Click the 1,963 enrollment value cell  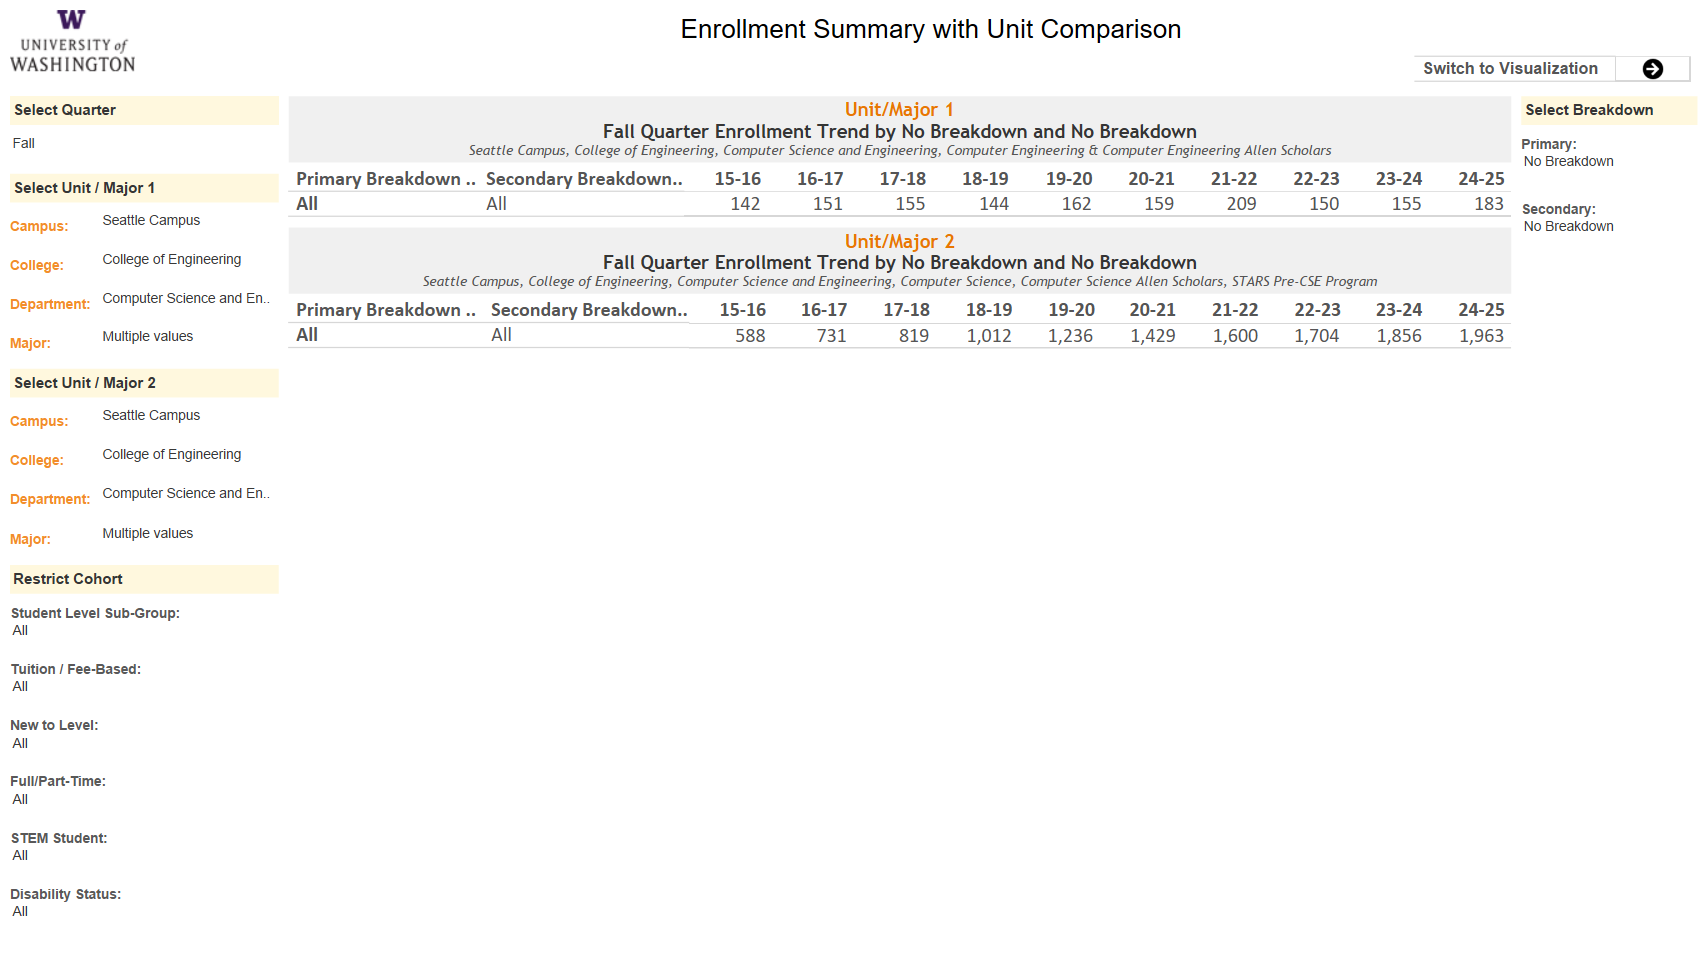[x=1481, y=336]
